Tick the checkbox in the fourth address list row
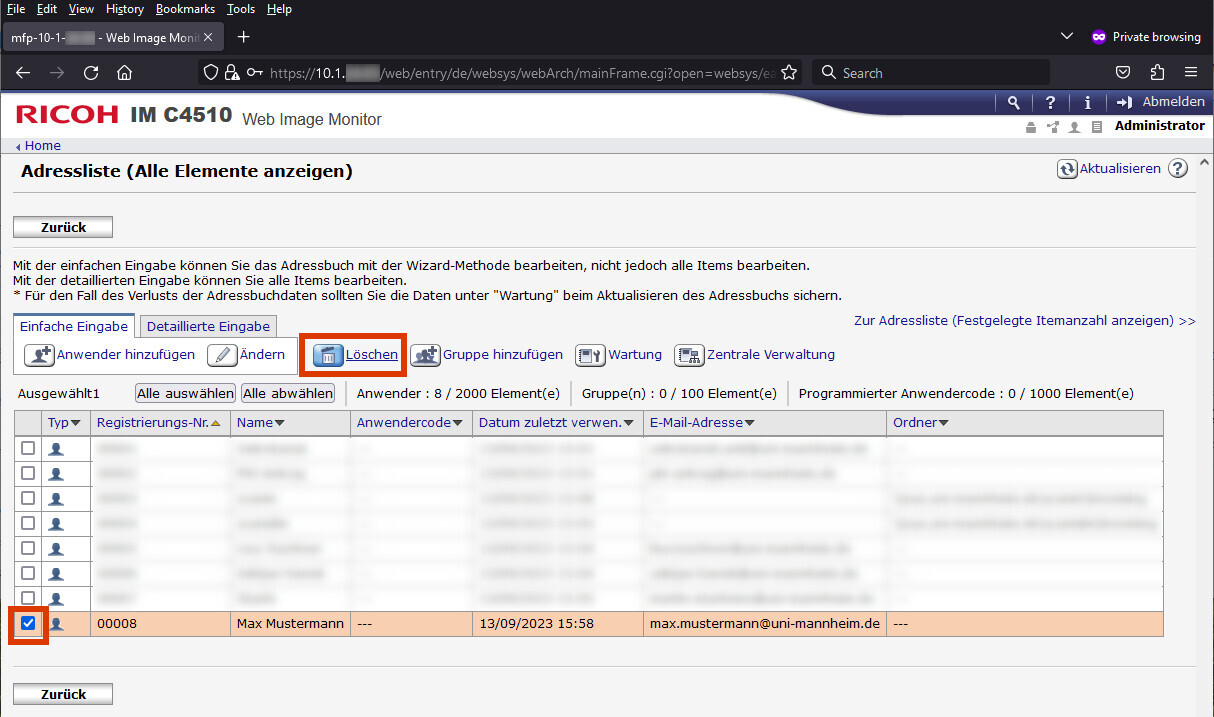 coord(28,523)
